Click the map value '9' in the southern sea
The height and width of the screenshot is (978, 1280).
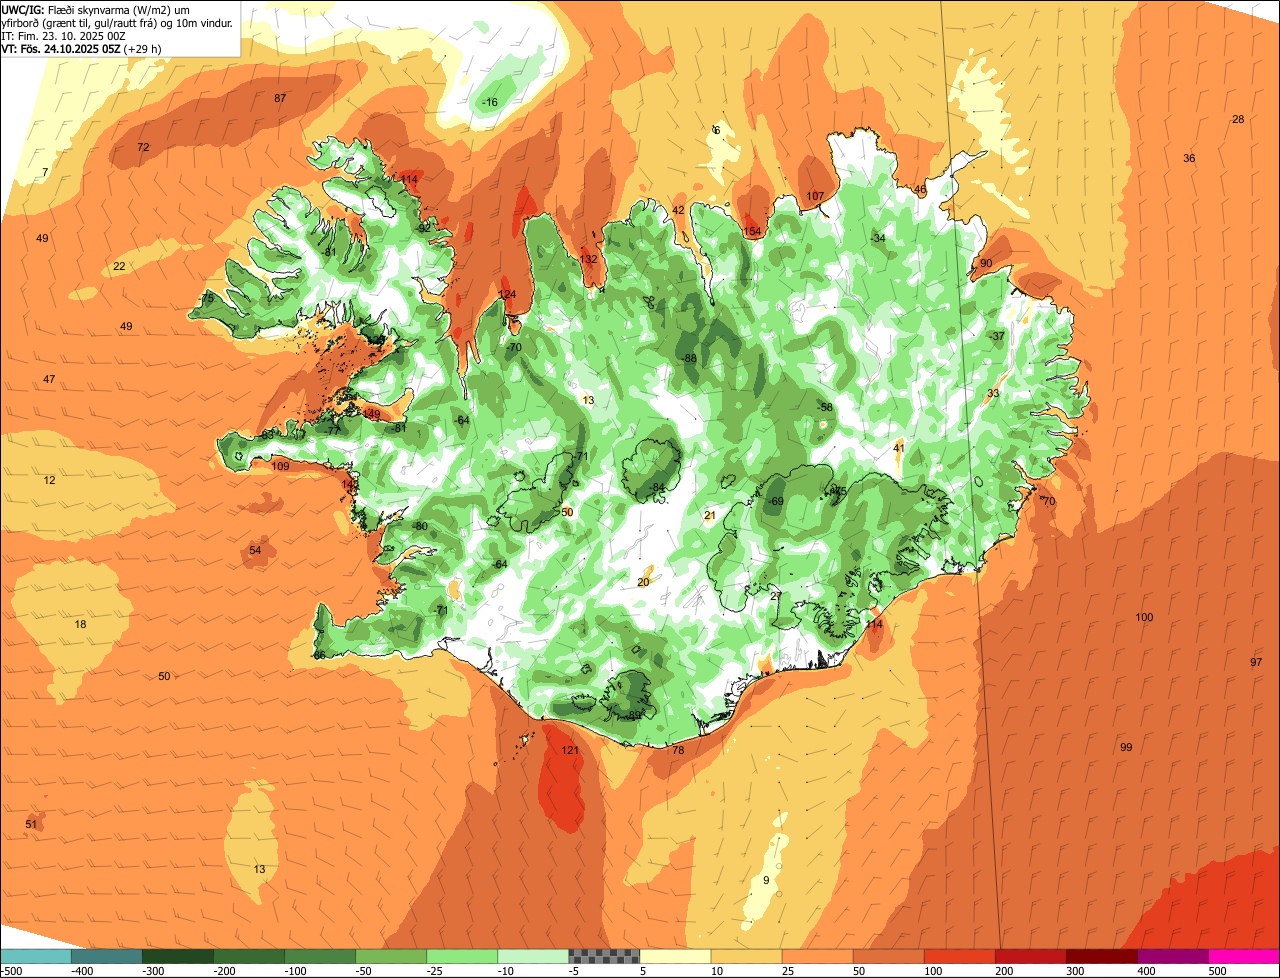point(766,880)
